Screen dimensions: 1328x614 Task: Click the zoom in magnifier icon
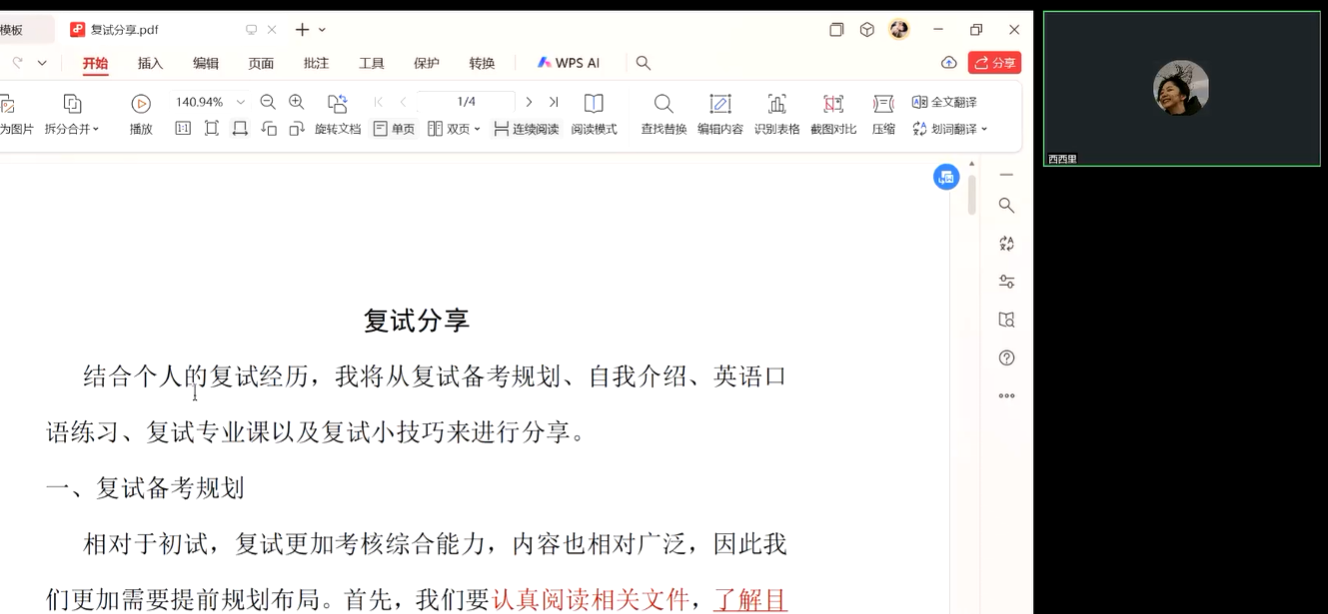point(296,102)
